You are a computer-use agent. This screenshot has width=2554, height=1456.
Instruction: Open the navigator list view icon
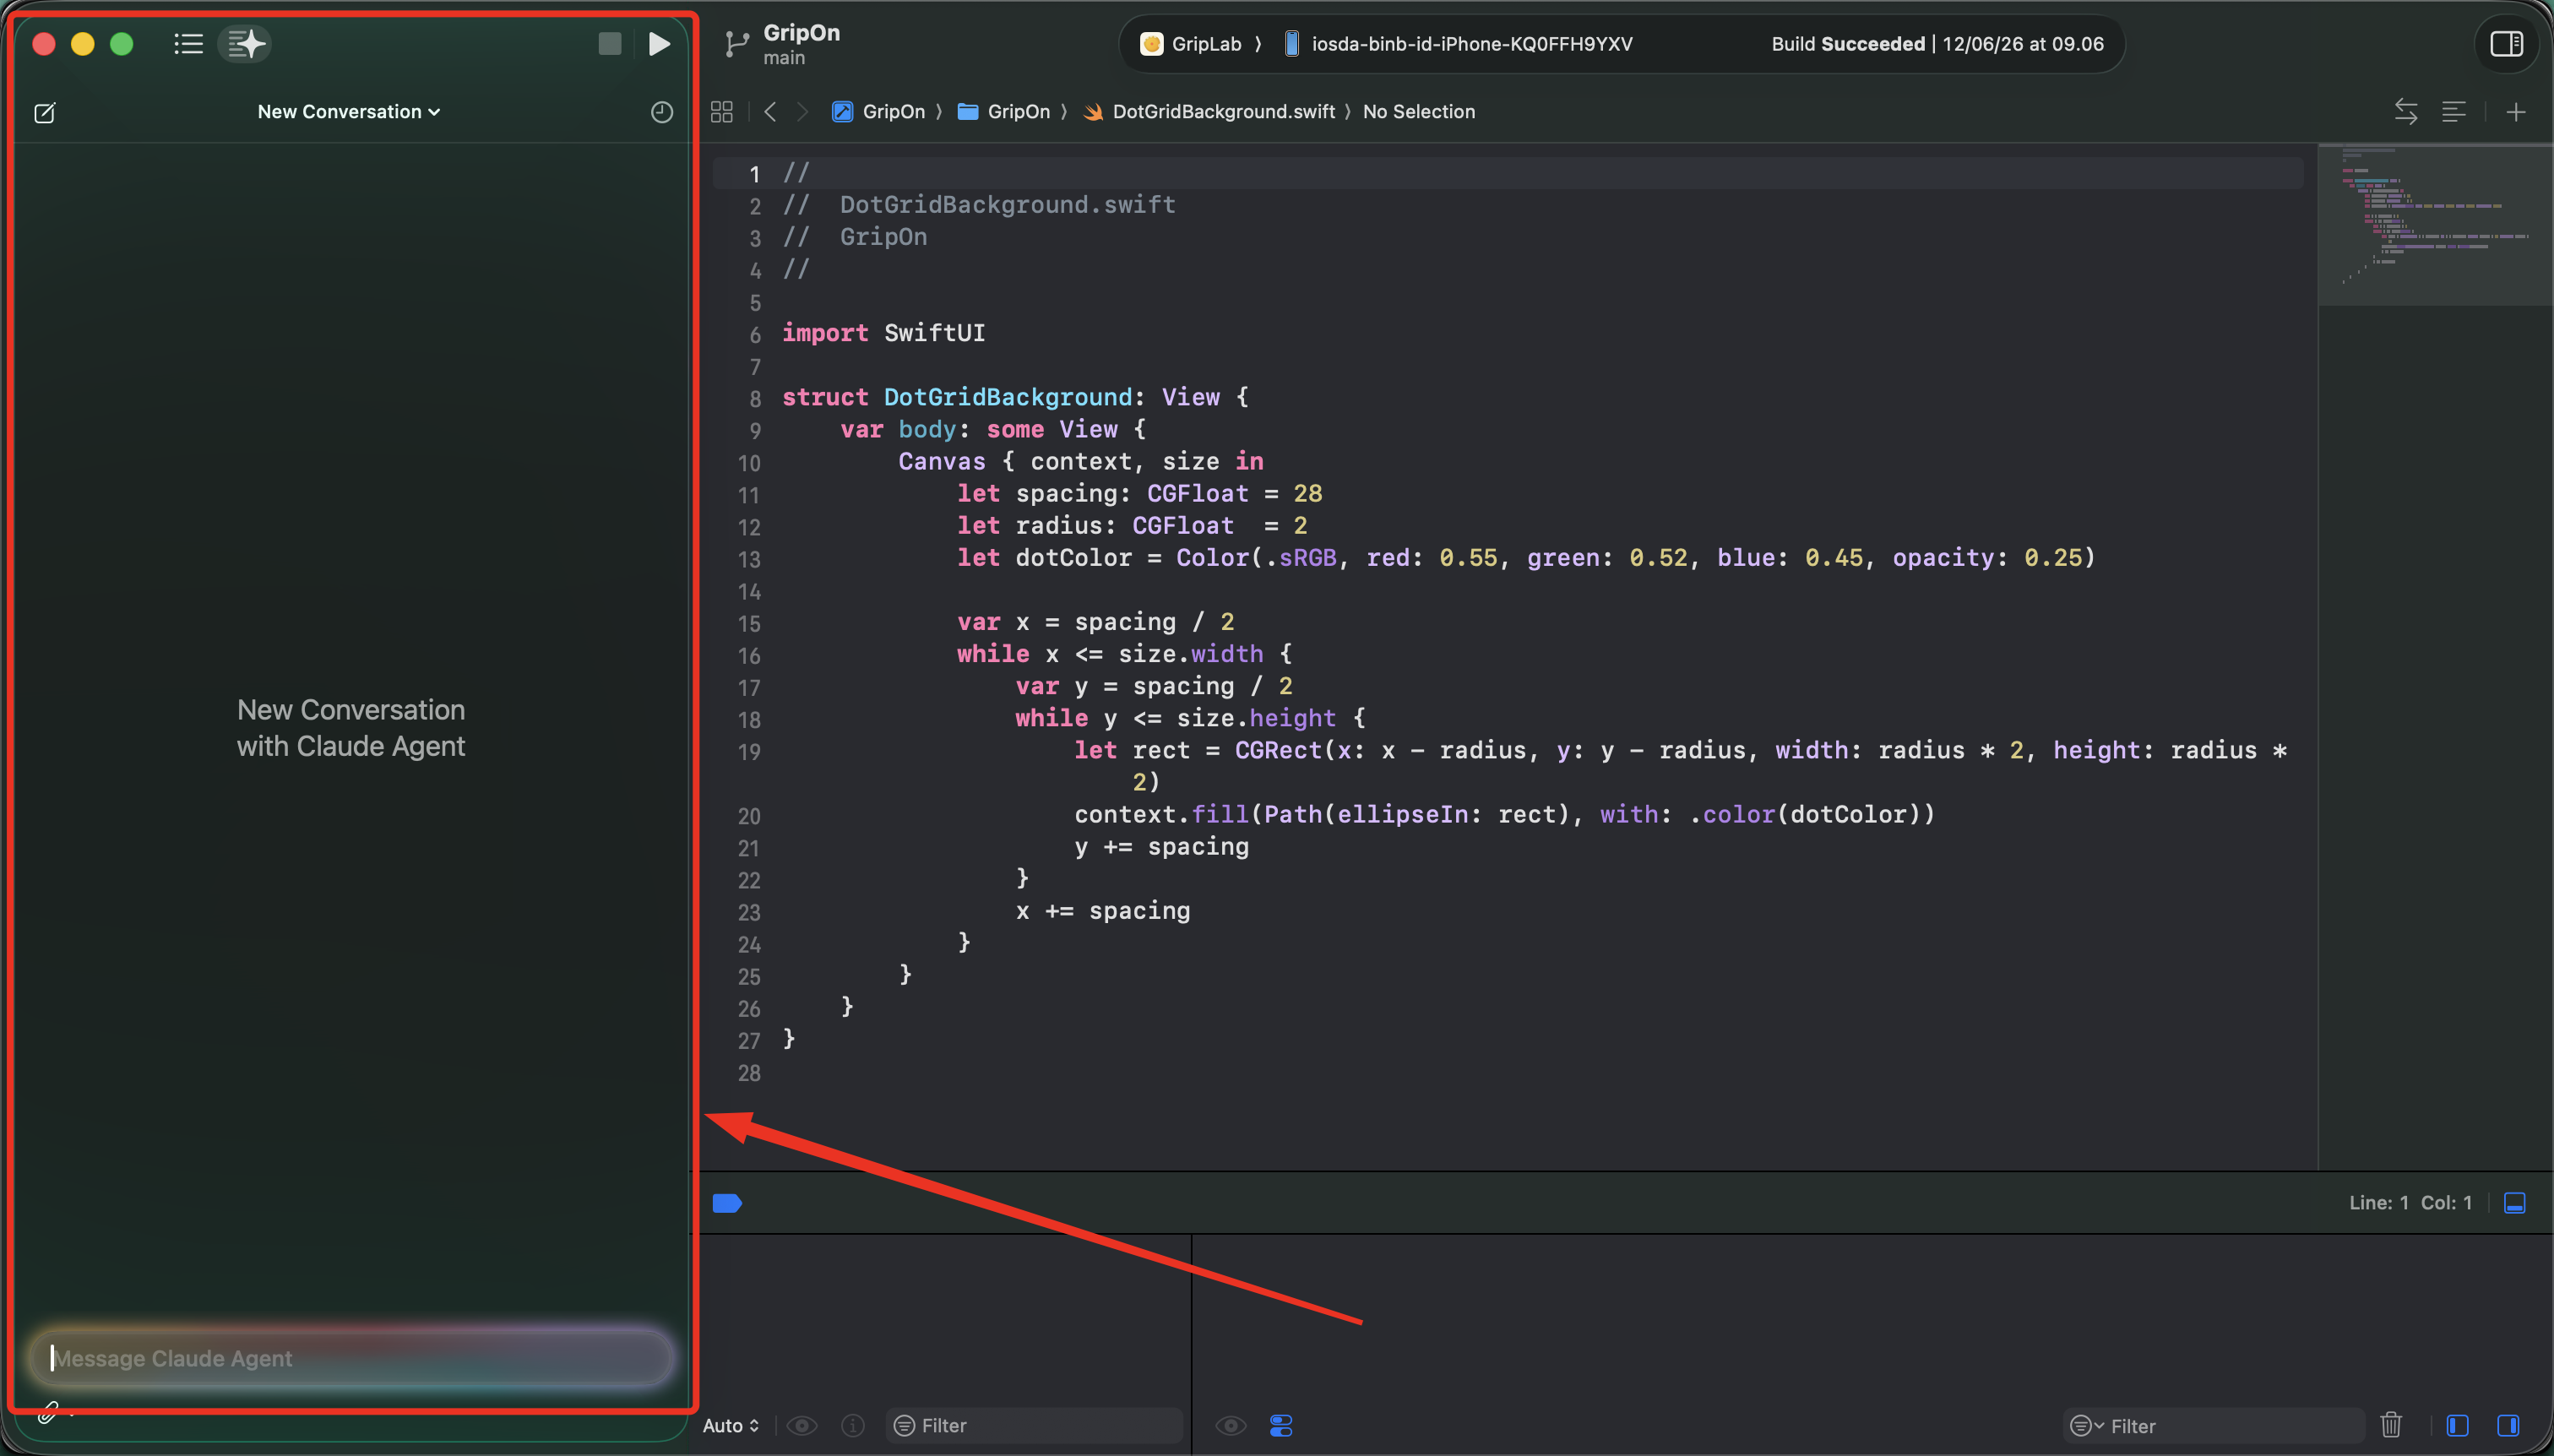(188, 44)
